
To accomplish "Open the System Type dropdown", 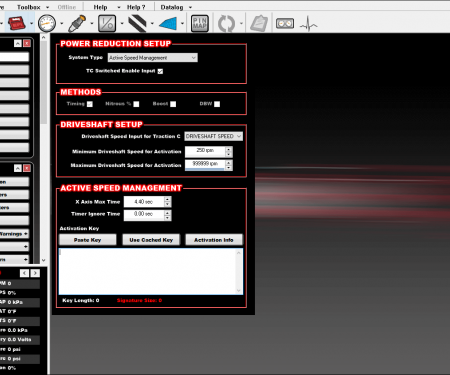I will click(x=153, y=58).
